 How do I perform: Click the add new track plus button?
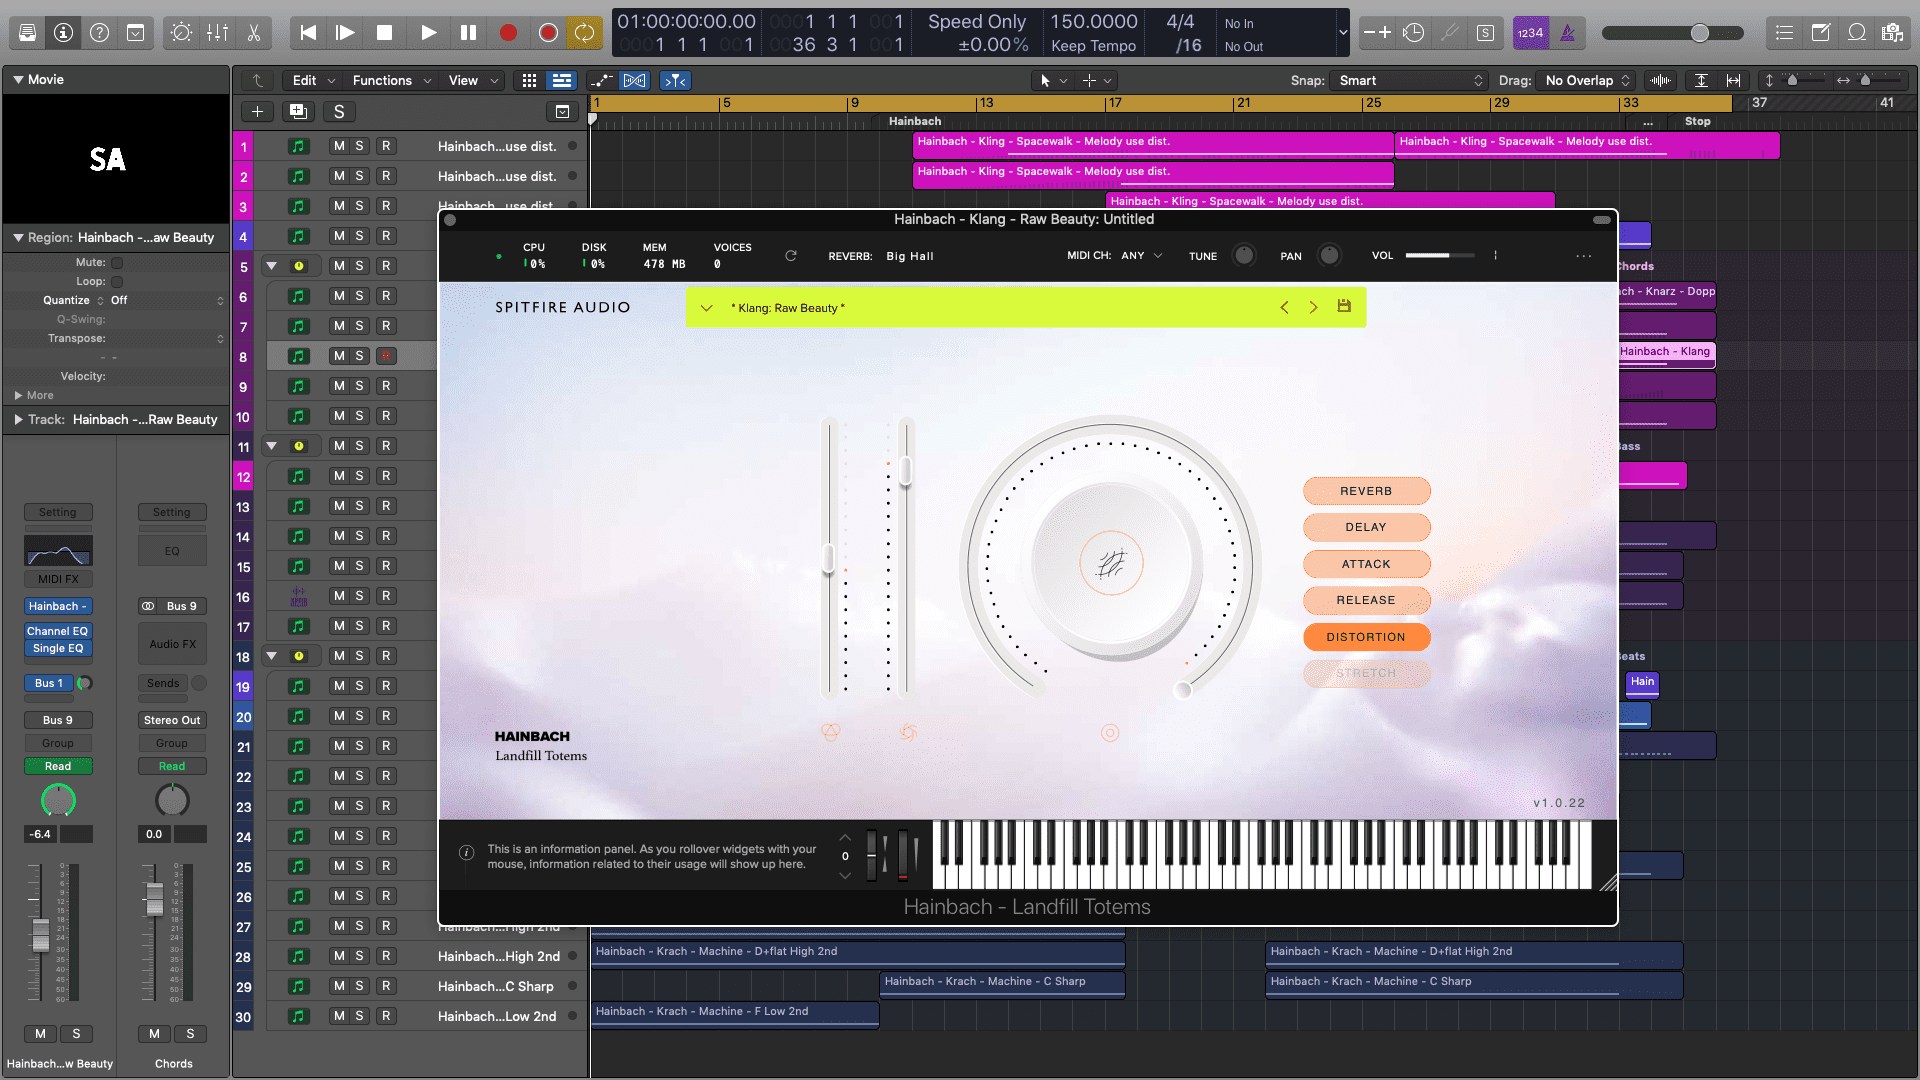click(x=257, y=111)
